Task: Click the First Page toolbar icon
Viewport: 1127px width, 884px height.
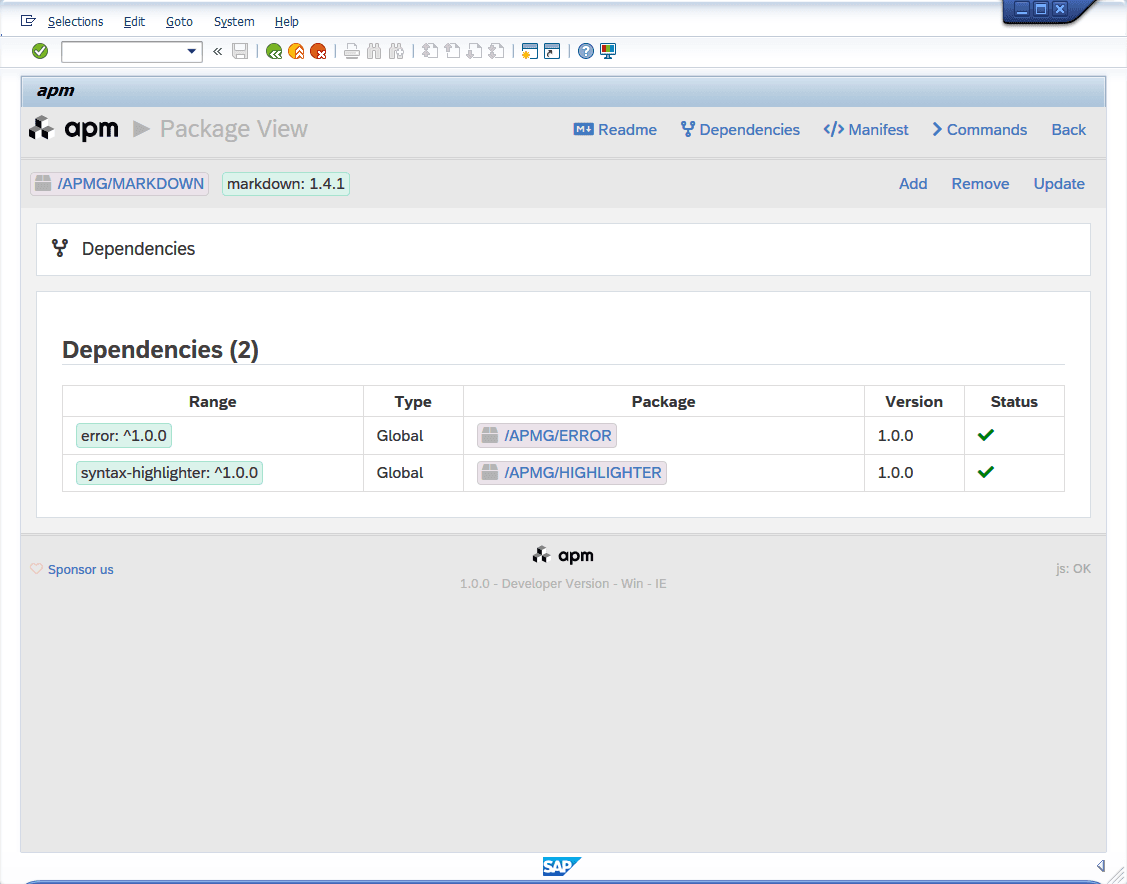Action: pos(430,51)
